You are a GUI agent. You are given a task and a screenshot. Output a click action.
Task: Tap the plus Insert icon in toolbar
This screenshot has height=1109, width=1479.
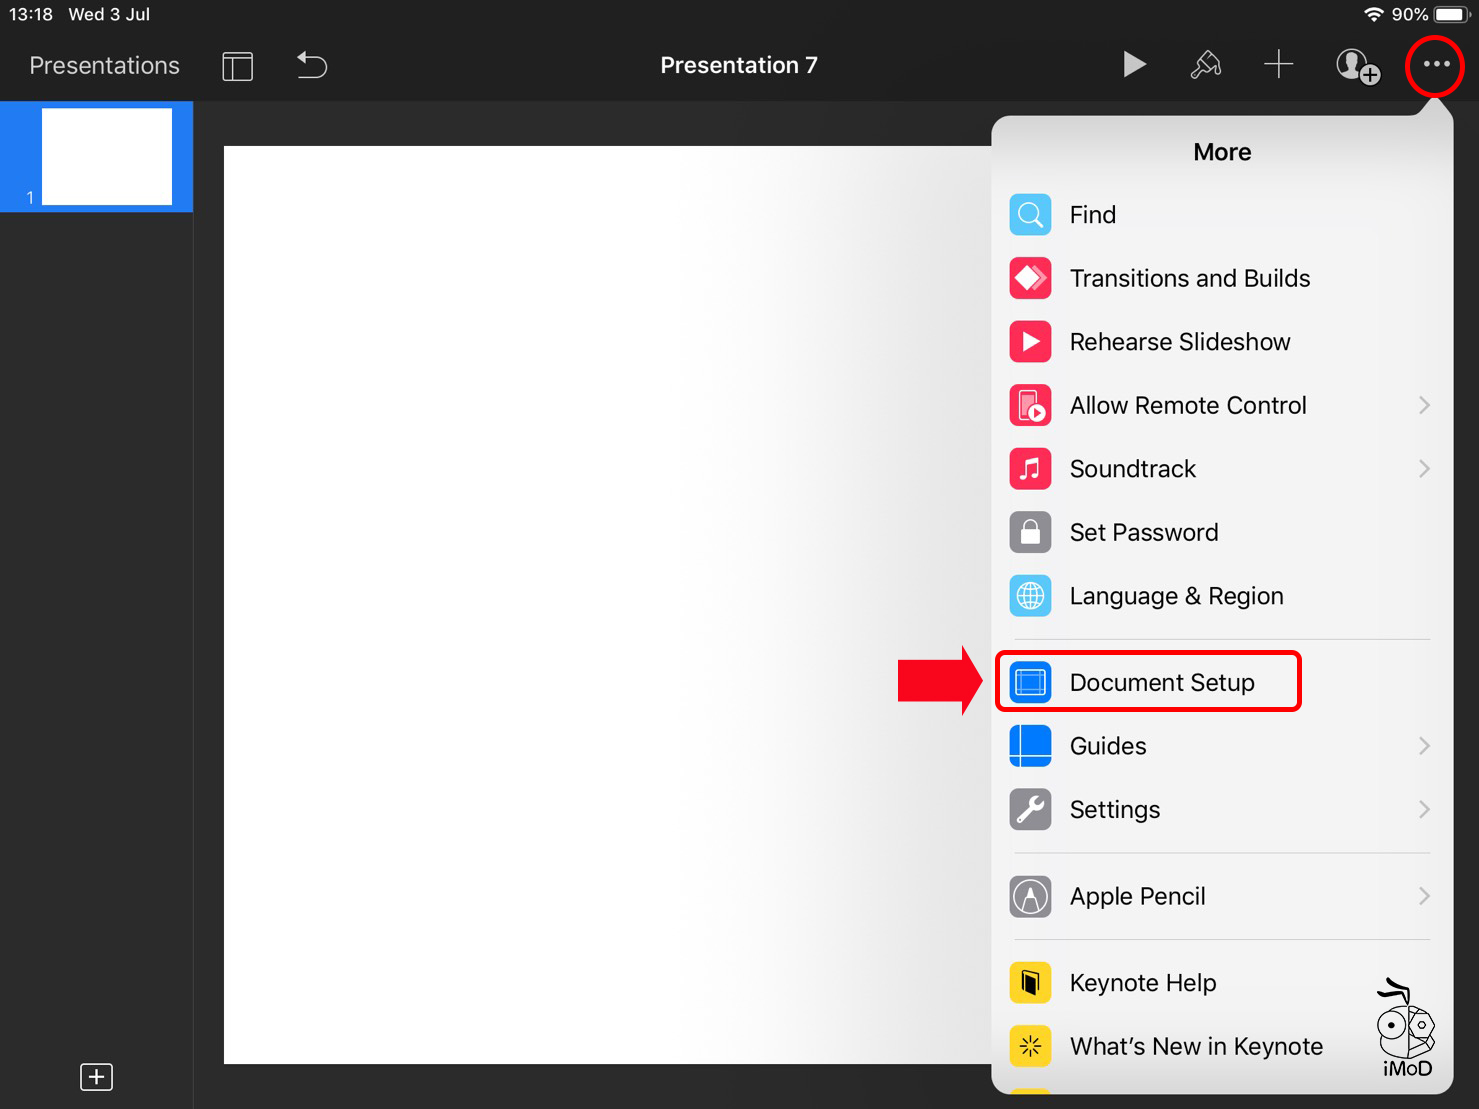coord(1278,65)
